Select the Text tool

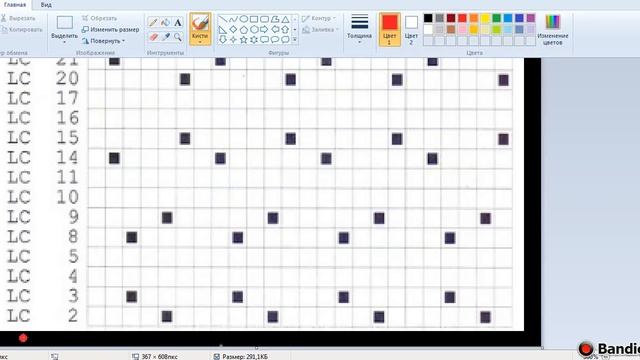tap(178, 22)
